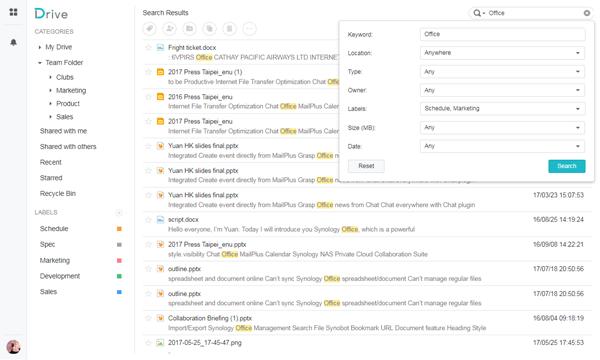
Task: Open Shared with me category
Action: [x=63, y=131]
